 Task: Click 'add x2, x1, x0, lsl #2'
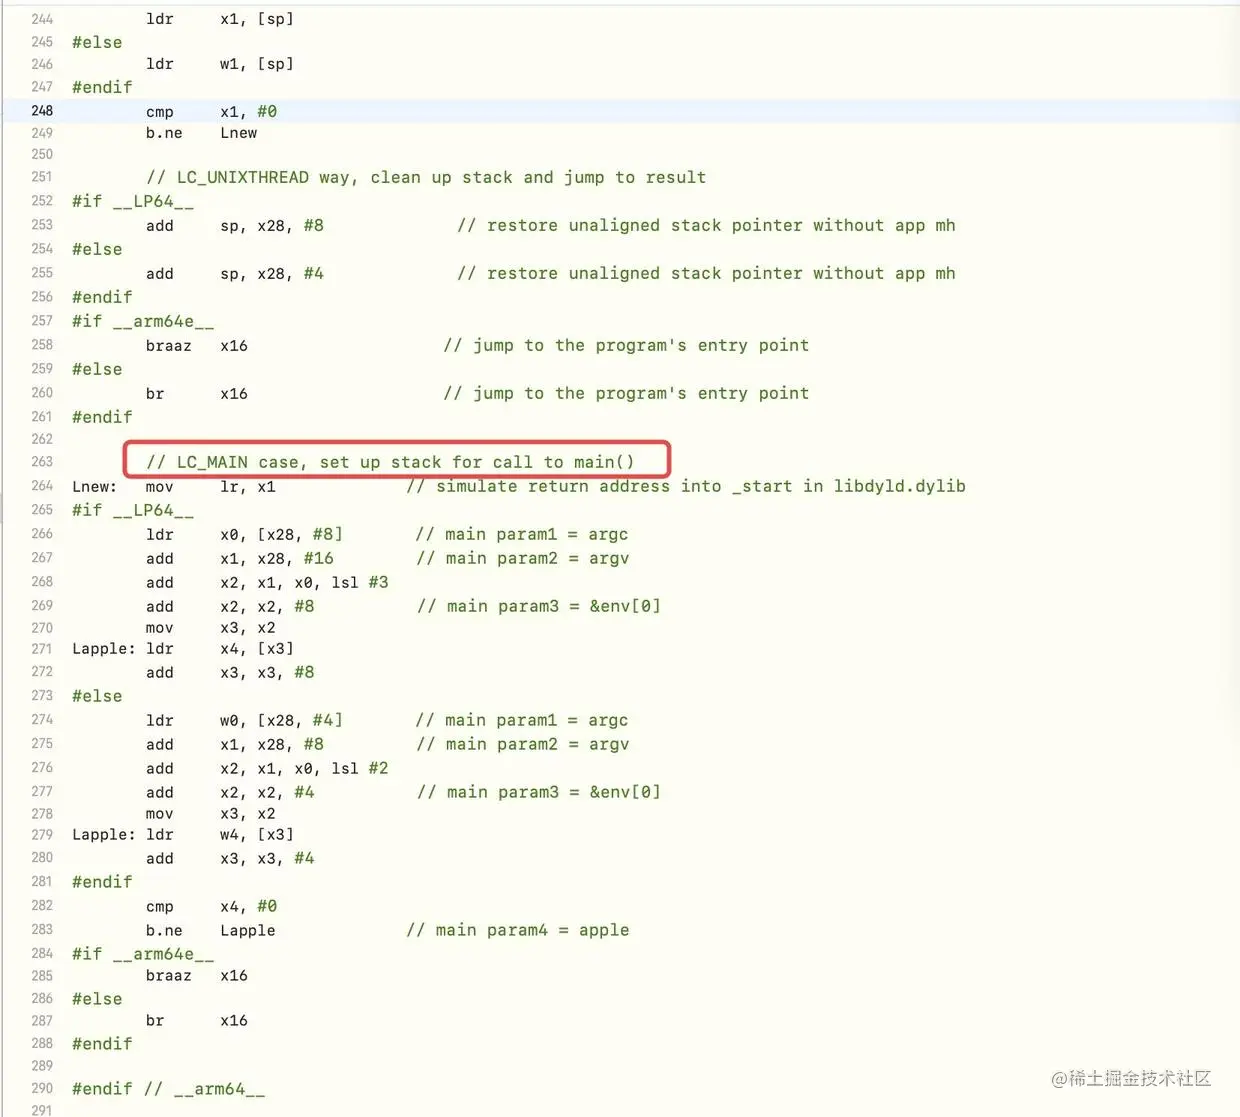tap(267, 768)
